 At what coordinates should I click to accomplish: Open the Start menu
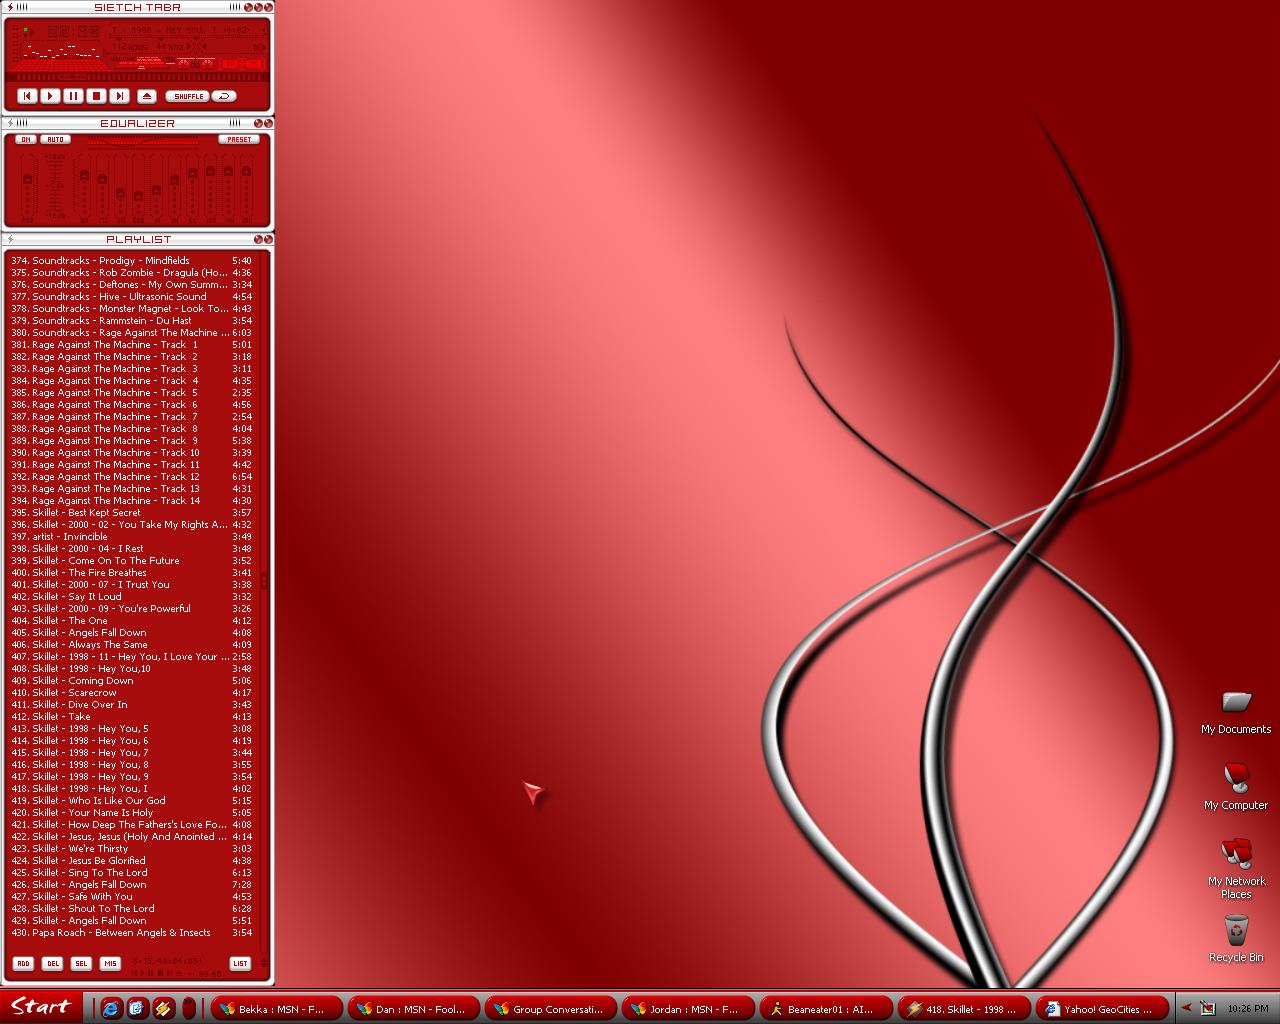click(x=40, y=1007)
